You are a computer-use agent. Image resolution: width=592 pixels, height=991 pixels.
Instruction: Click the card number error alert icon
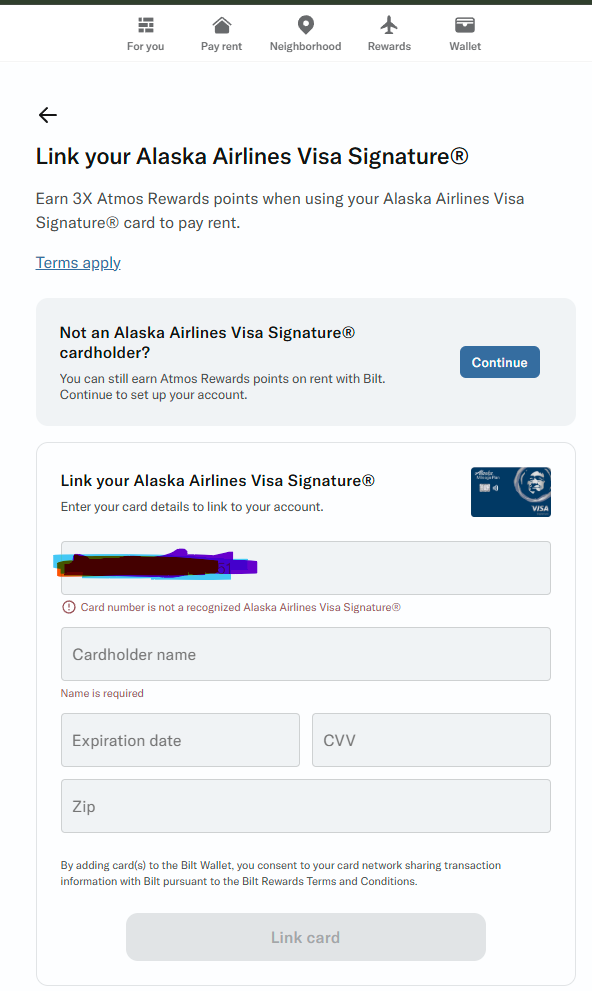[x=68, y=607]
